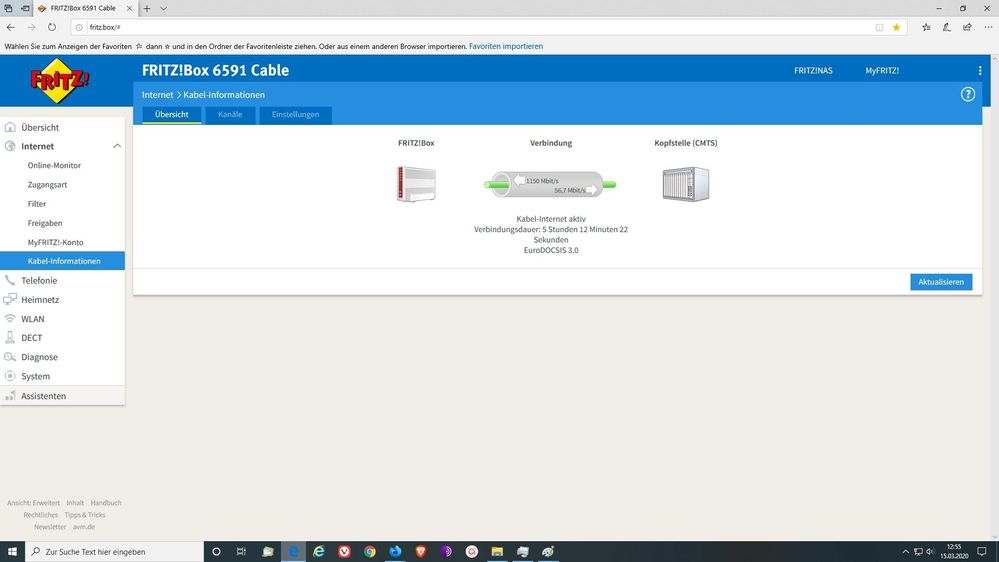Open MyFRITZ! link in header
Image resolution: width=999 pixels, height=562 pixels.
pyautogui.click(x=882, y=71)
